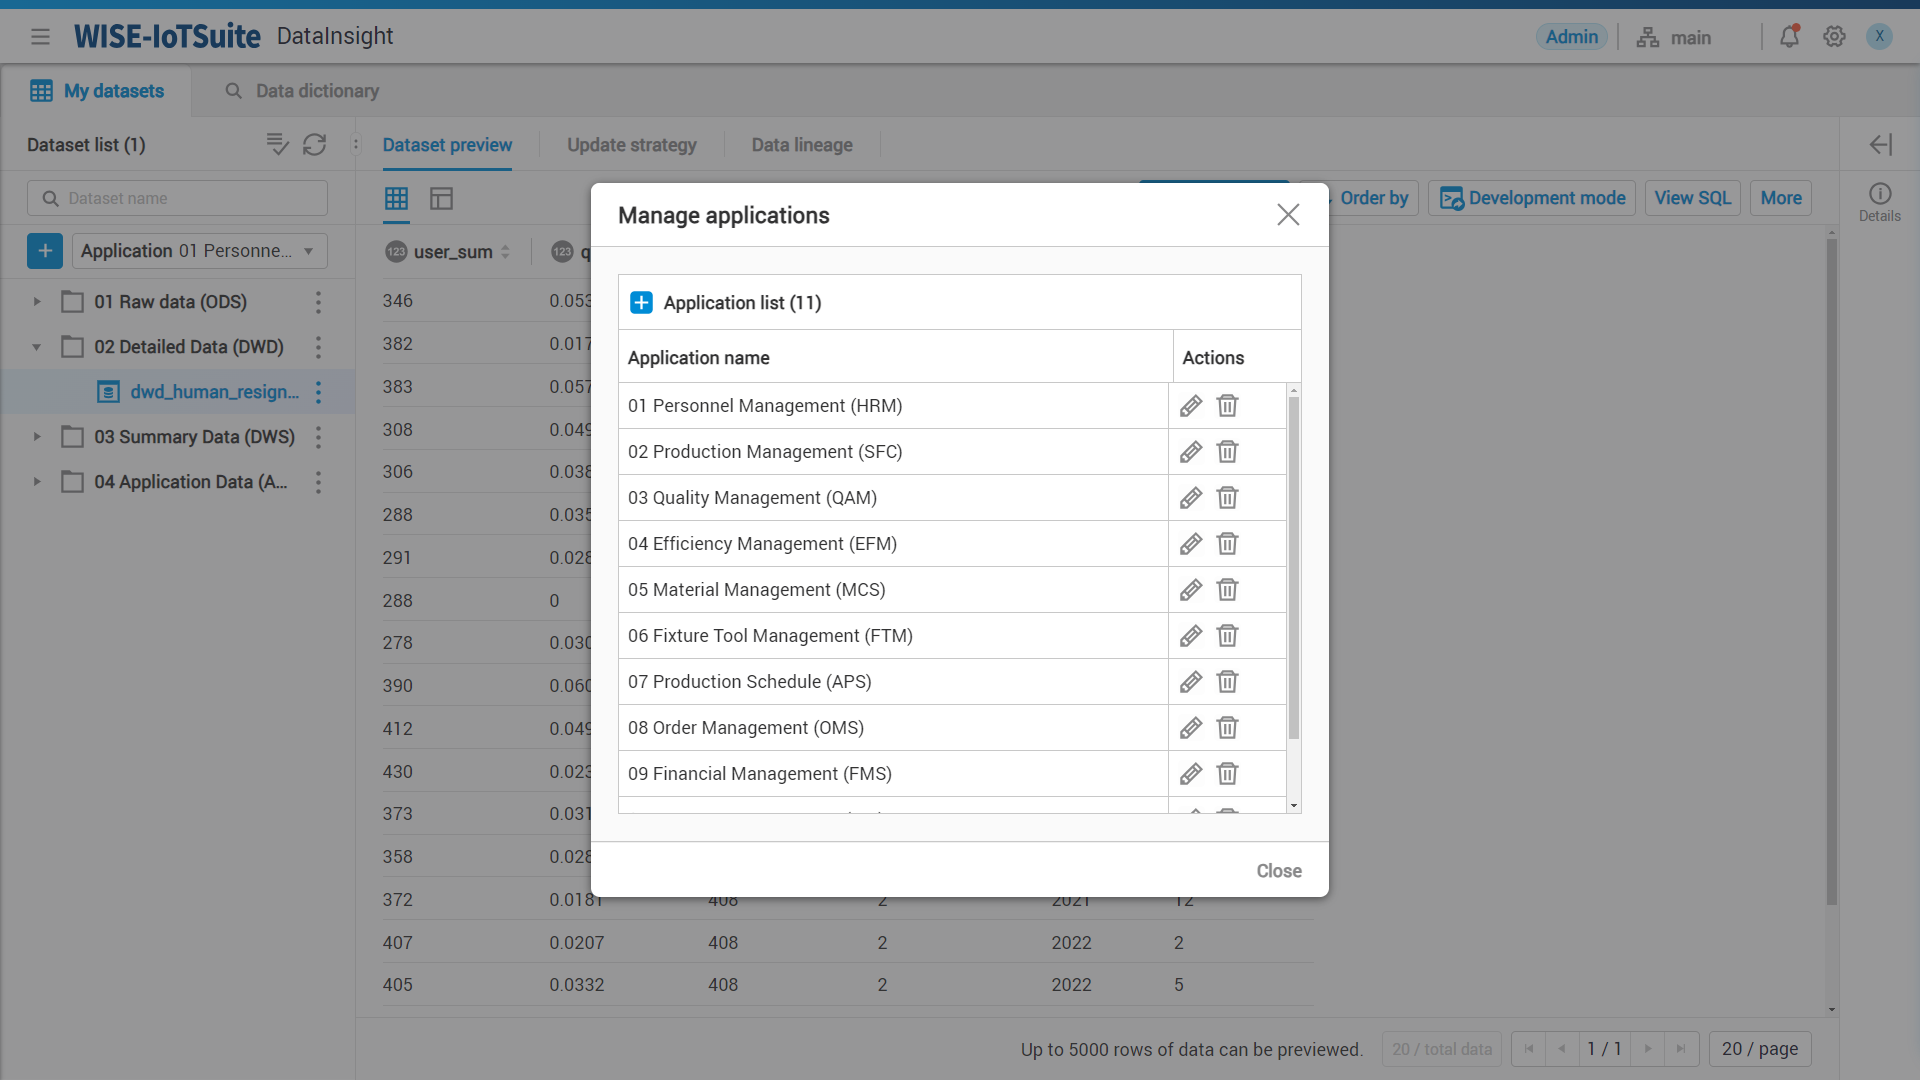Screen dimensions: 1920x1080
Task: Click the View SQL button
Action: (x=1693, y=198)
